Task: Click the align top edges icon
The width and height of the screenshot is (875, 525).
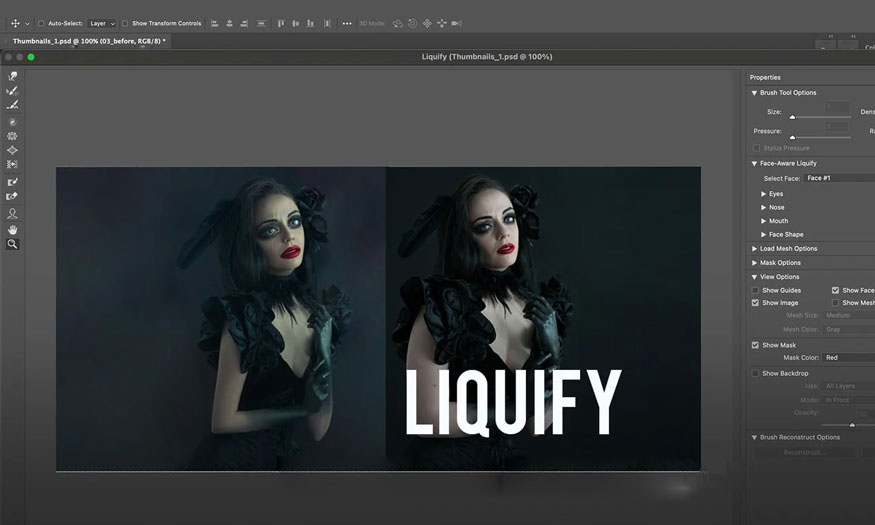Action: tap(281, 23)
